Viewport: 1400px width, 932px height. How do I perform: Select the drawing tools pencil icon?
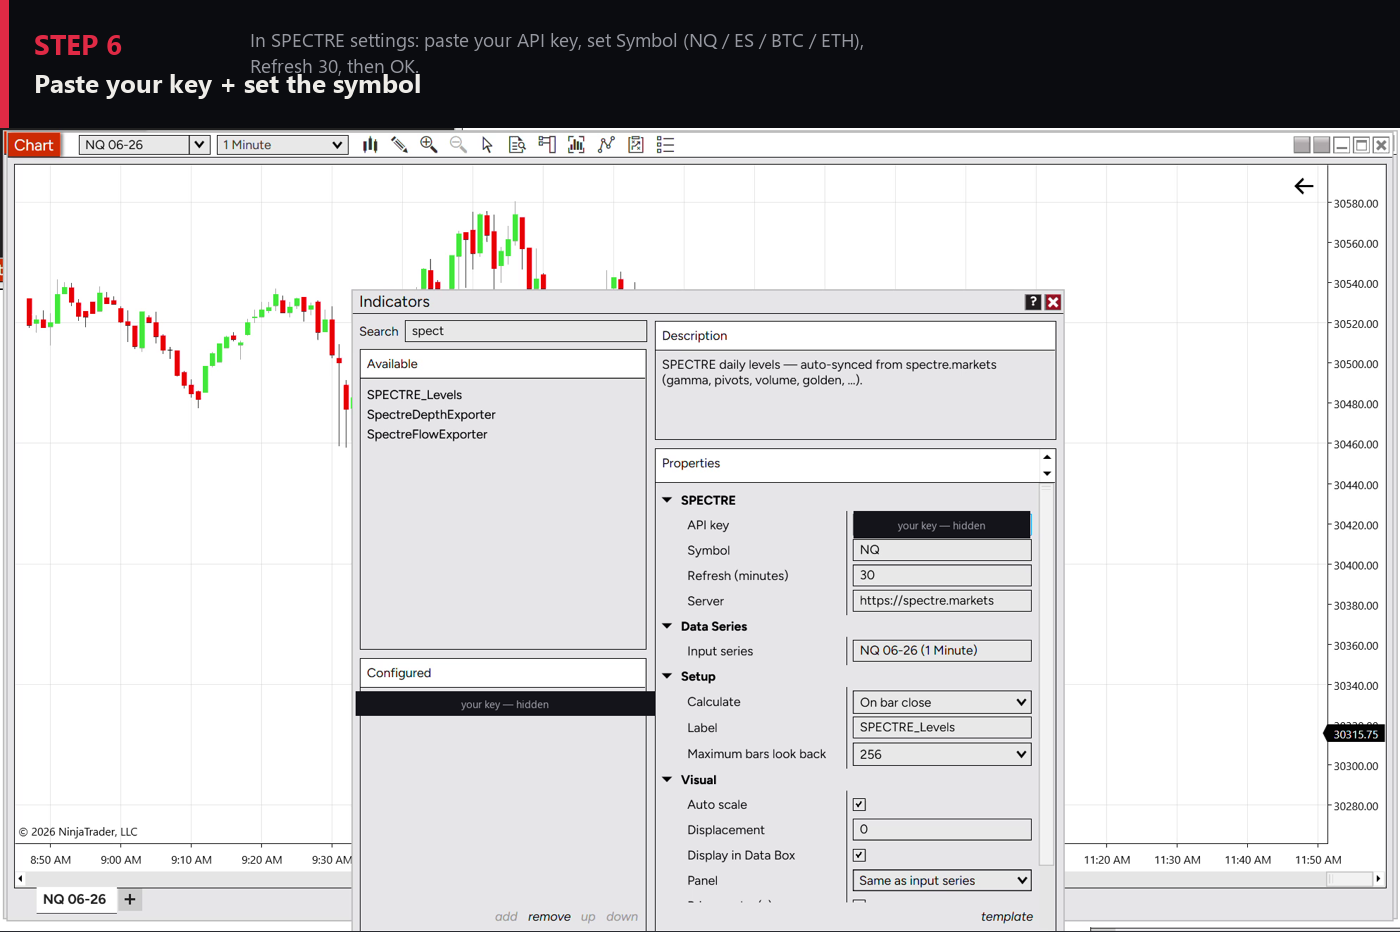399,145
